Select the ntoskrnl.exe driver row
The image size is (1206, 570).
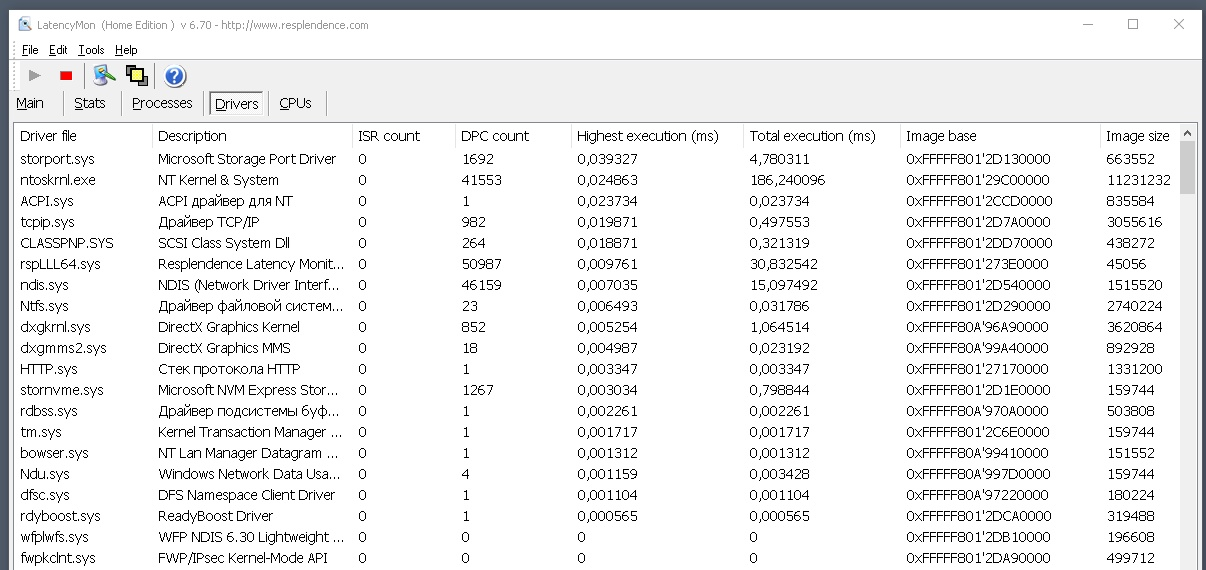pos(597,180)
